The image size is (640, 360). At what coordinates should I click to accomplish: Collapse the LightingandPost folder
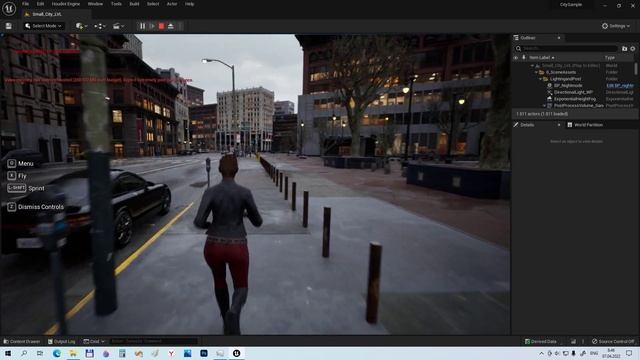[540, 79]
